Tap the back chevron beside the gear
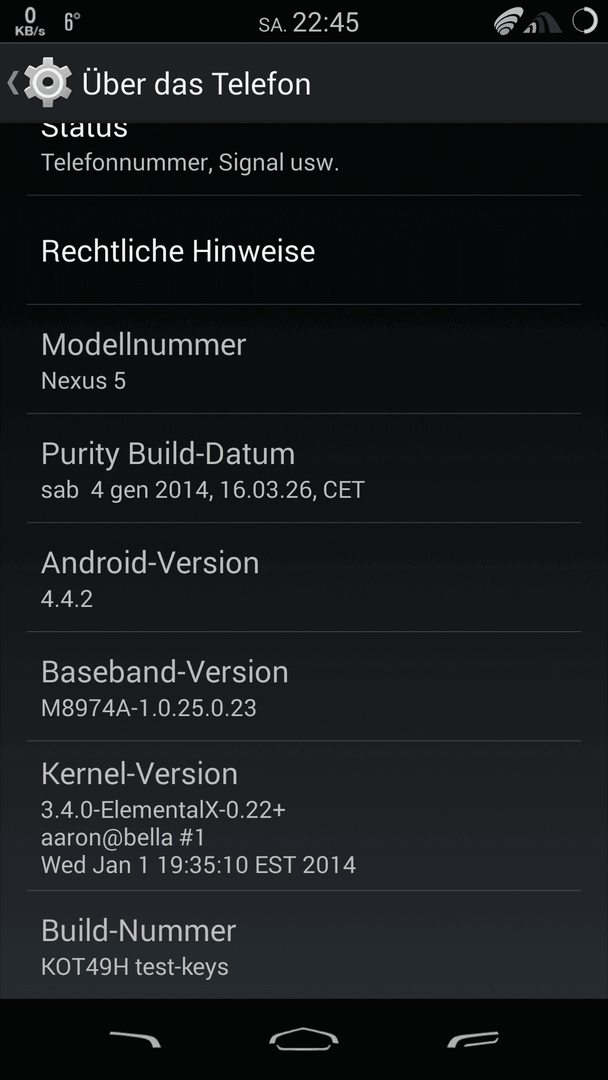This screenshot has height=1080, width=608. [x=12, y=83]
